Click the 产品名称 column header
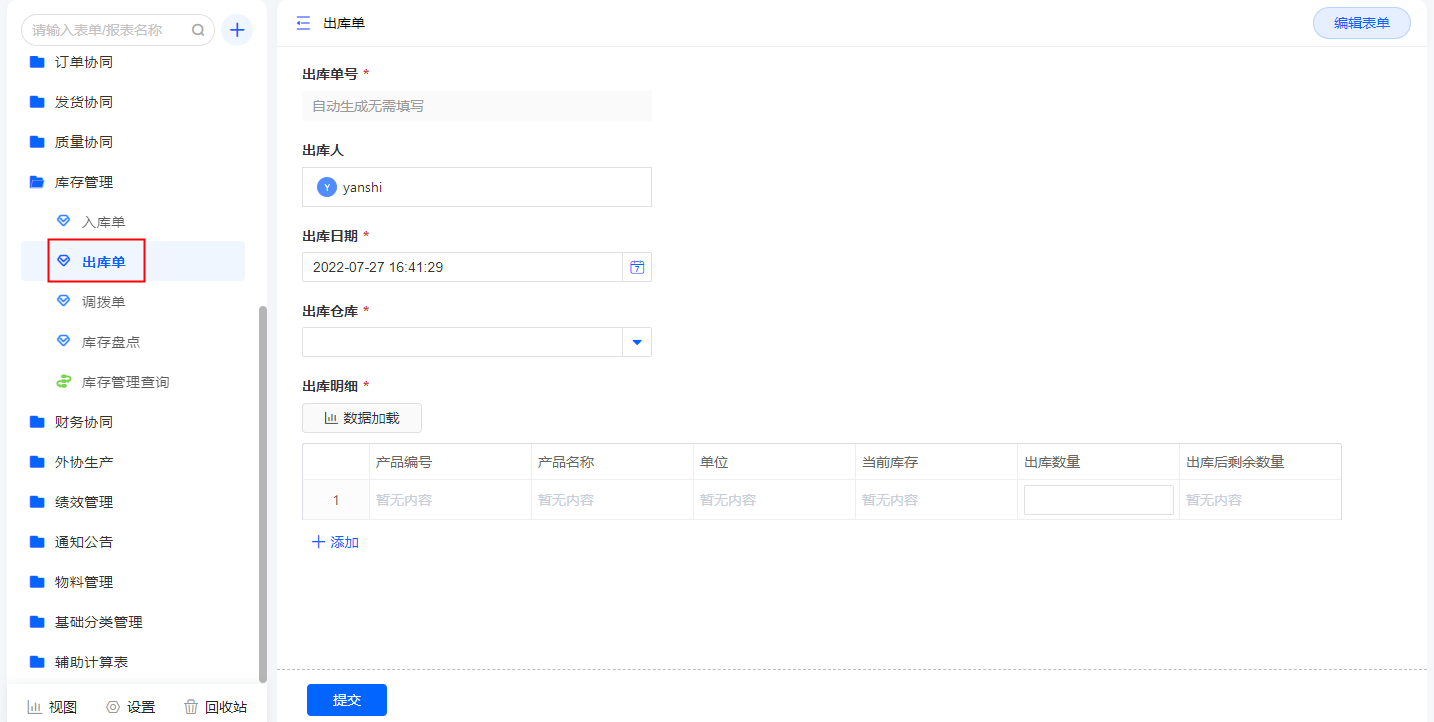The height and width of the screenshot is (722, 1434). click(x=612, y=462)
